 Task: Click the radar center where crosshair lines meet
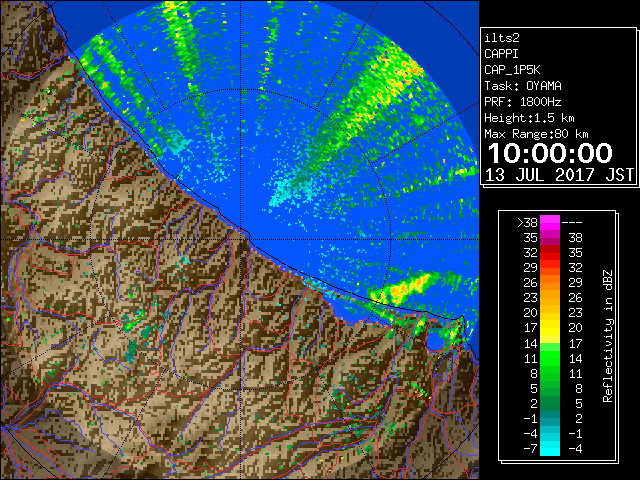pyautogui.click(x=240, y=239)
